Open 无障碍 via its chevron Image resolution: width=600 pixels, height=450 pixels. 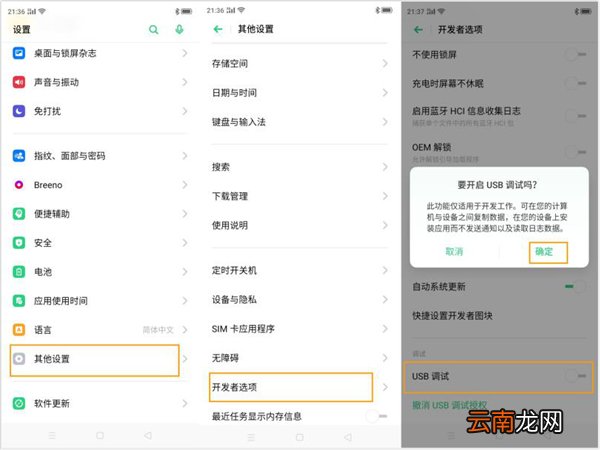[x=385, y=358]
